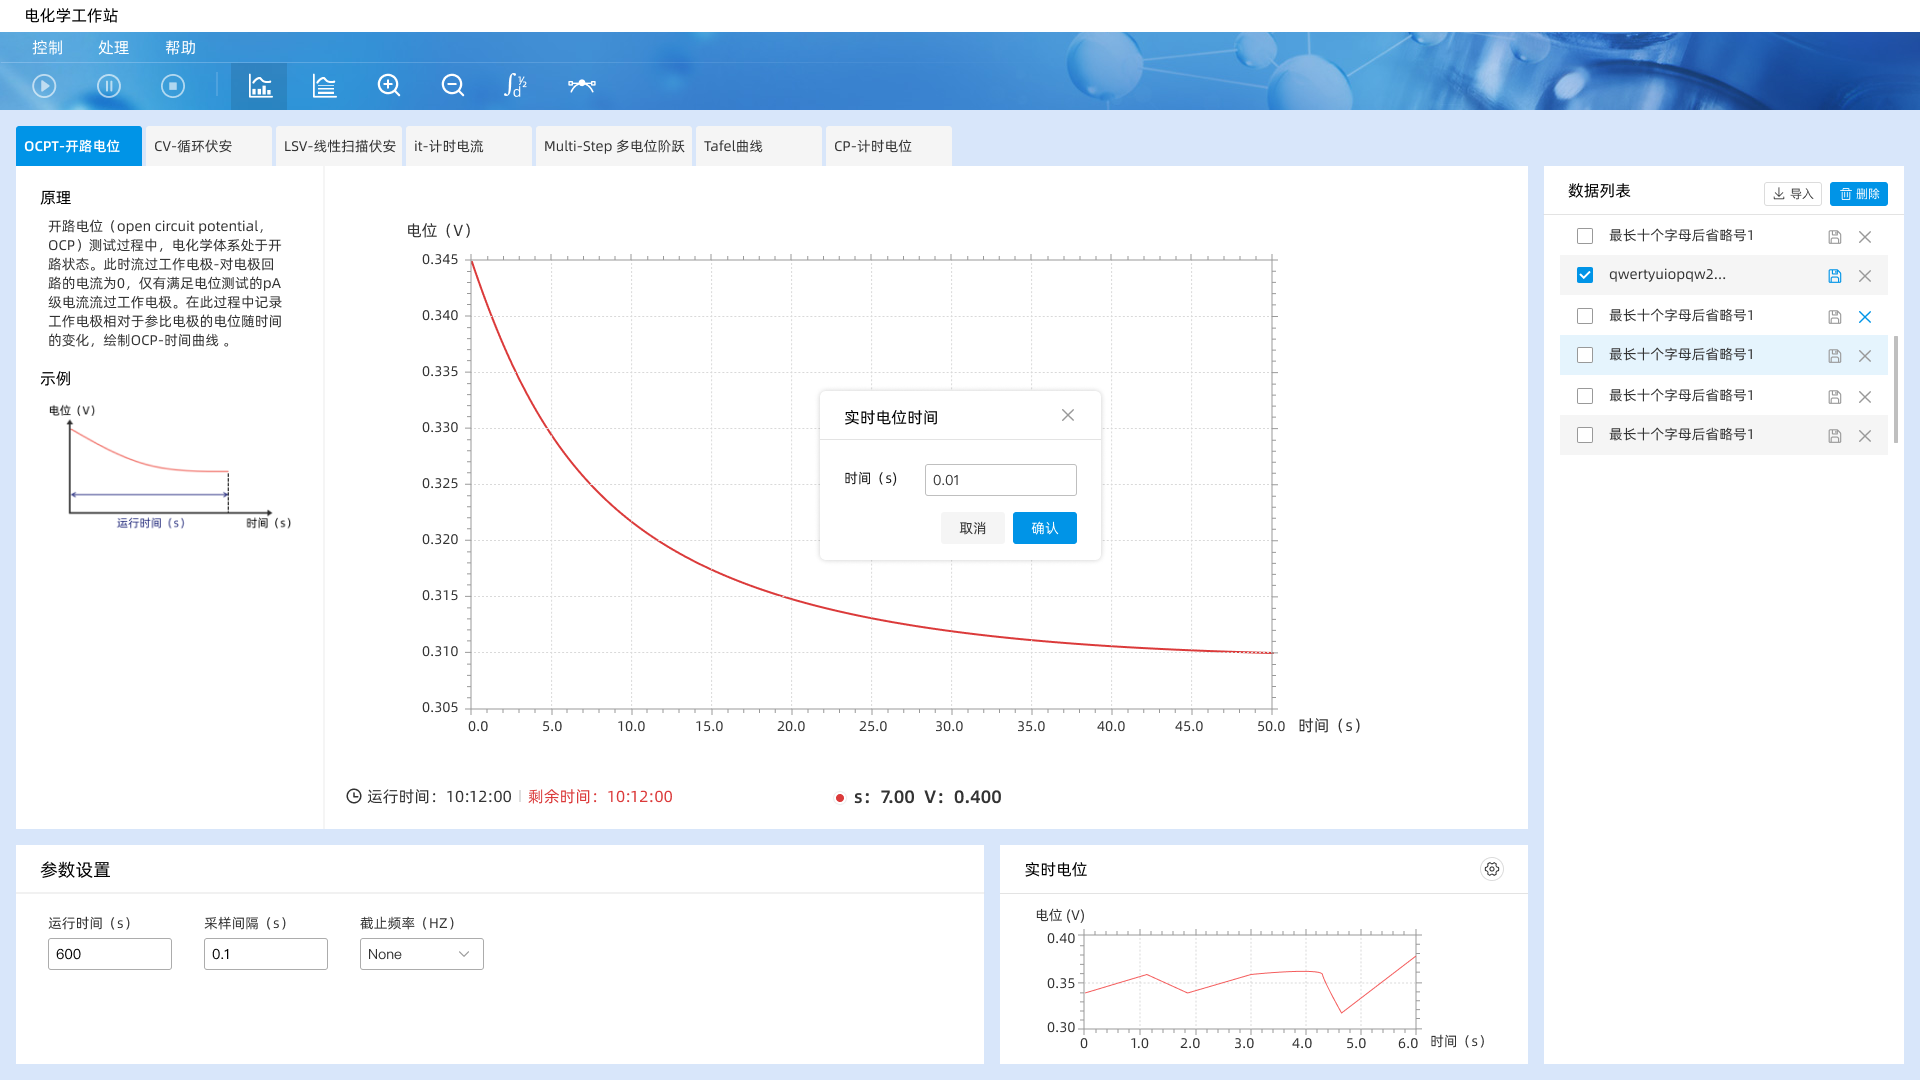Uncheck the qwertyuiopqw2 data checkbox
Image resolution: width=1920 pixels, height=1080 pixels.
pos(1585,275)
